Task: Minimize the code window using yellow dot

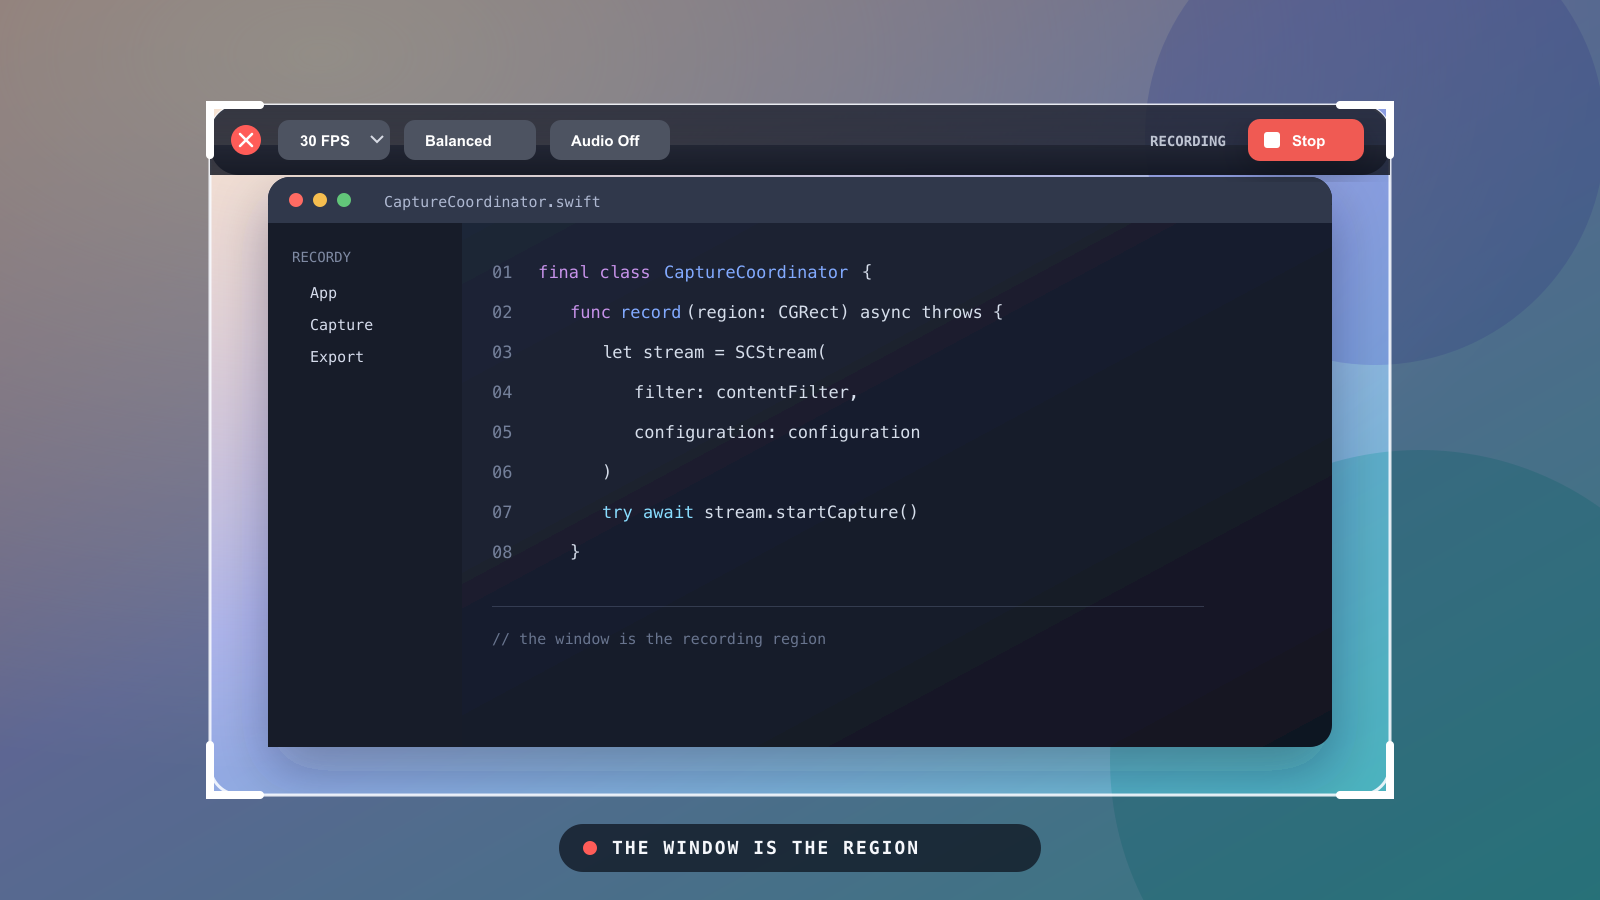Action: click(x=320, y=200)
